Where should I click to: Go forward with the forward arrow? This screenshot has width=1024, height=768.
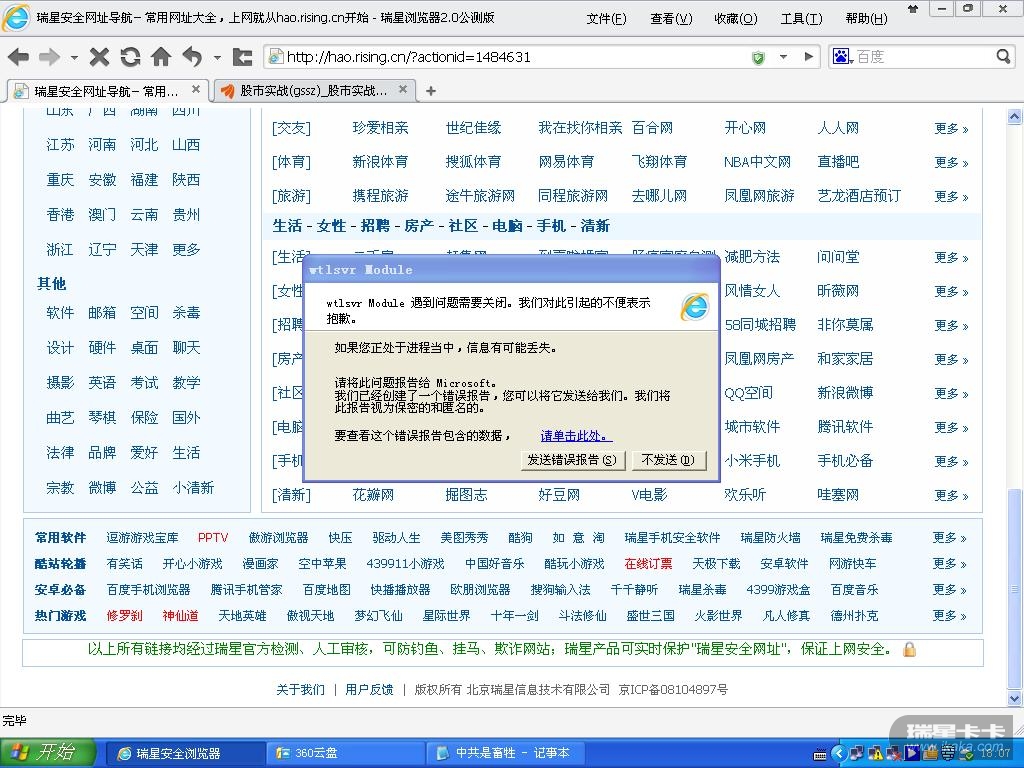point(50,57)
